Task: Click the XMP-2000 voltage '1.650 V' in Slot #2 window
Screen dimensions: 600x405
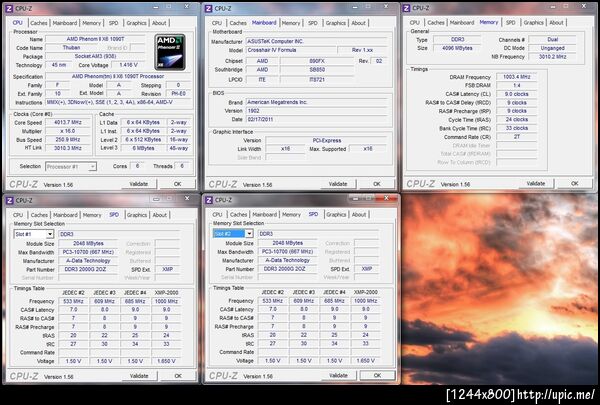Action: pyautogui.click(x=366, y=361)
